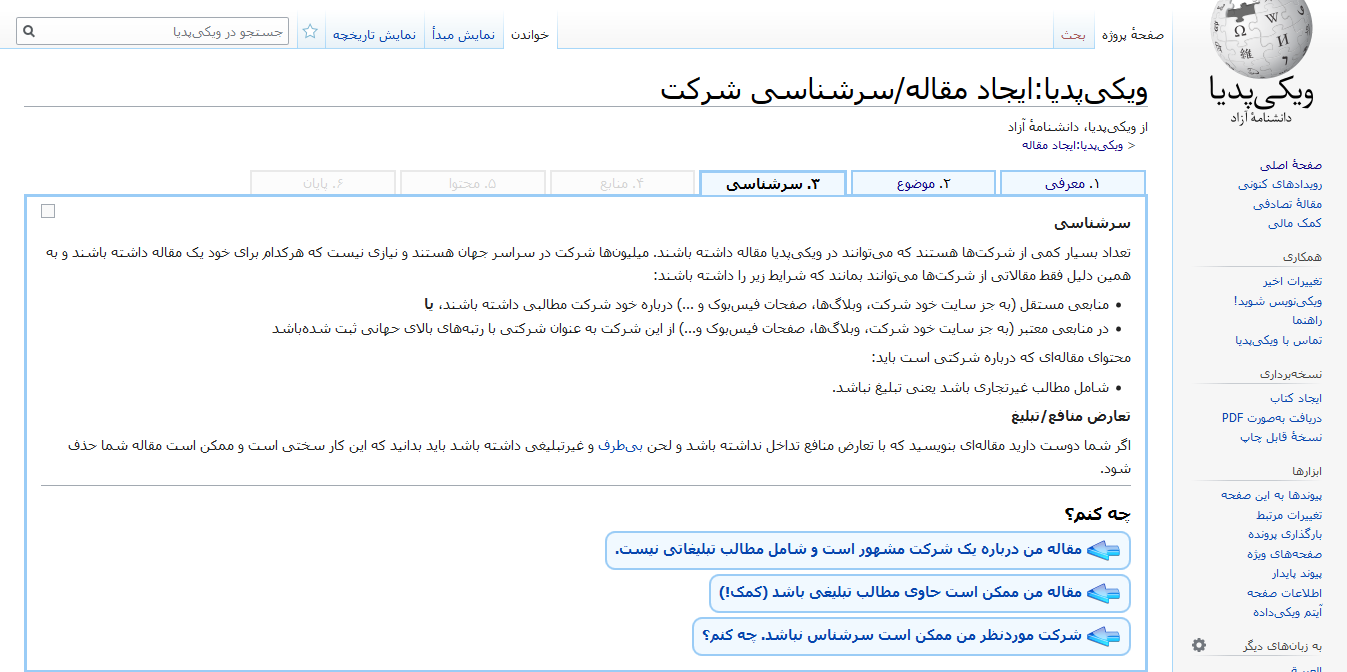
Task: Click the 'سرشناسی' section heading in content
Action: click(x=1092, y=223)
